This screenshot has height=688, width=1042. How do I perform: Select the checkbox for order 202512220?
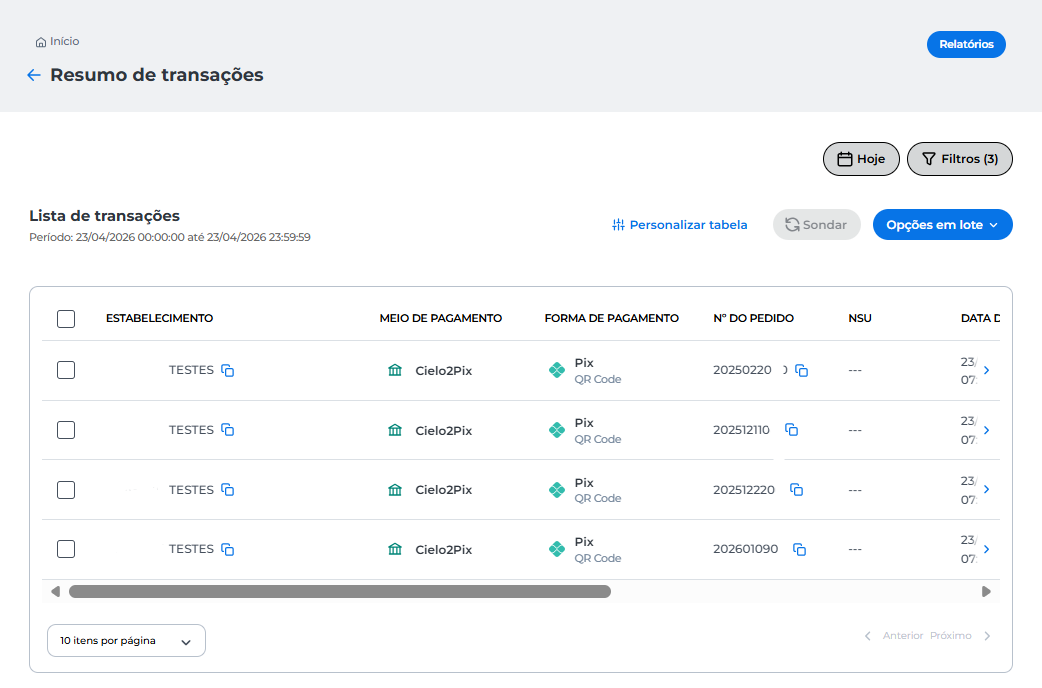tap(66, 490)
